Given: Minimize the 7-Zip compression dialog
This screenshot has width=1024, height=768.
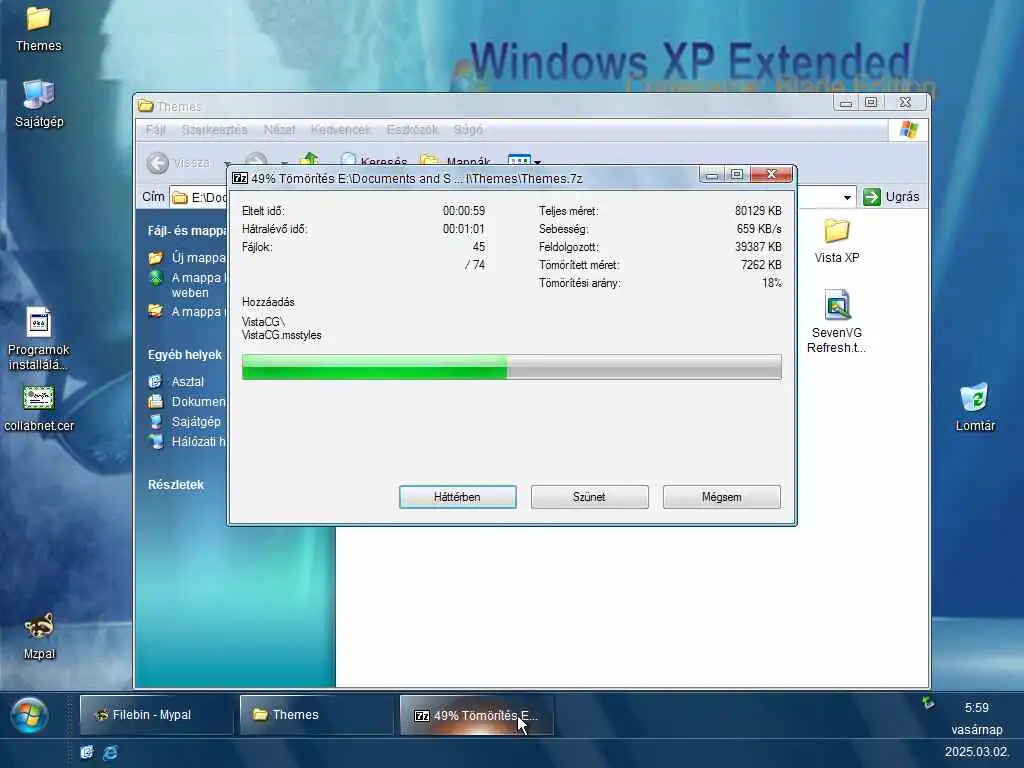Looking at the screenshot, I should (712, 174).
